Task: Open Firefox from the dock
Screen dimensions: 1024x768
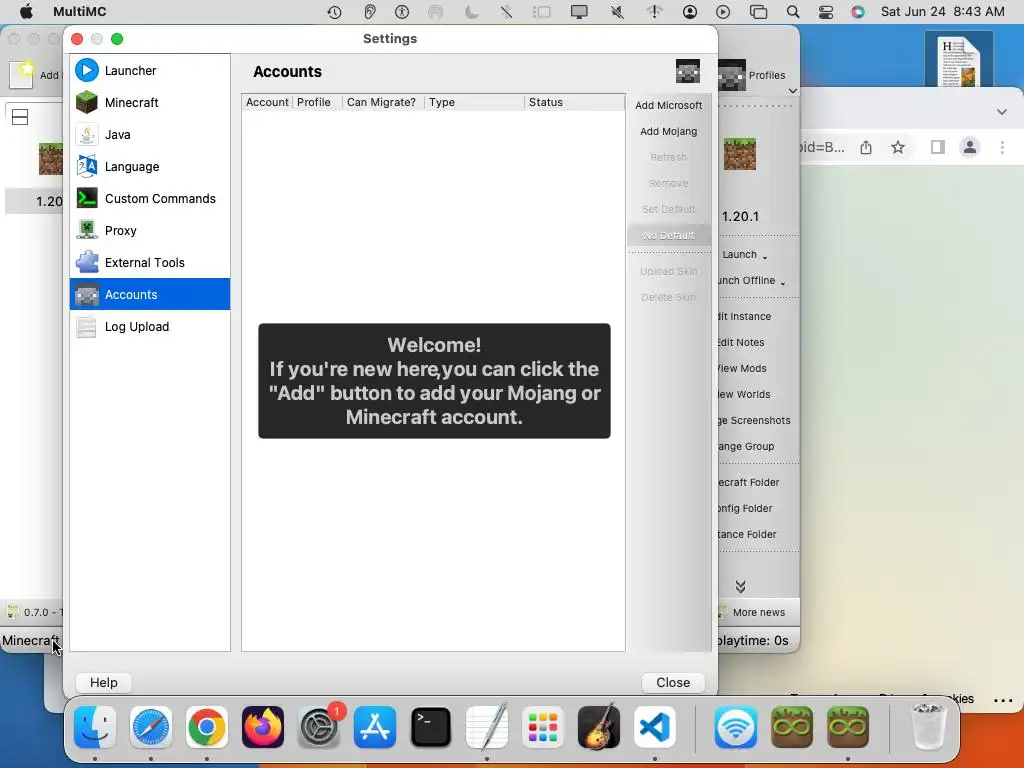Action: pyautogui.click(x=263, y=727)
